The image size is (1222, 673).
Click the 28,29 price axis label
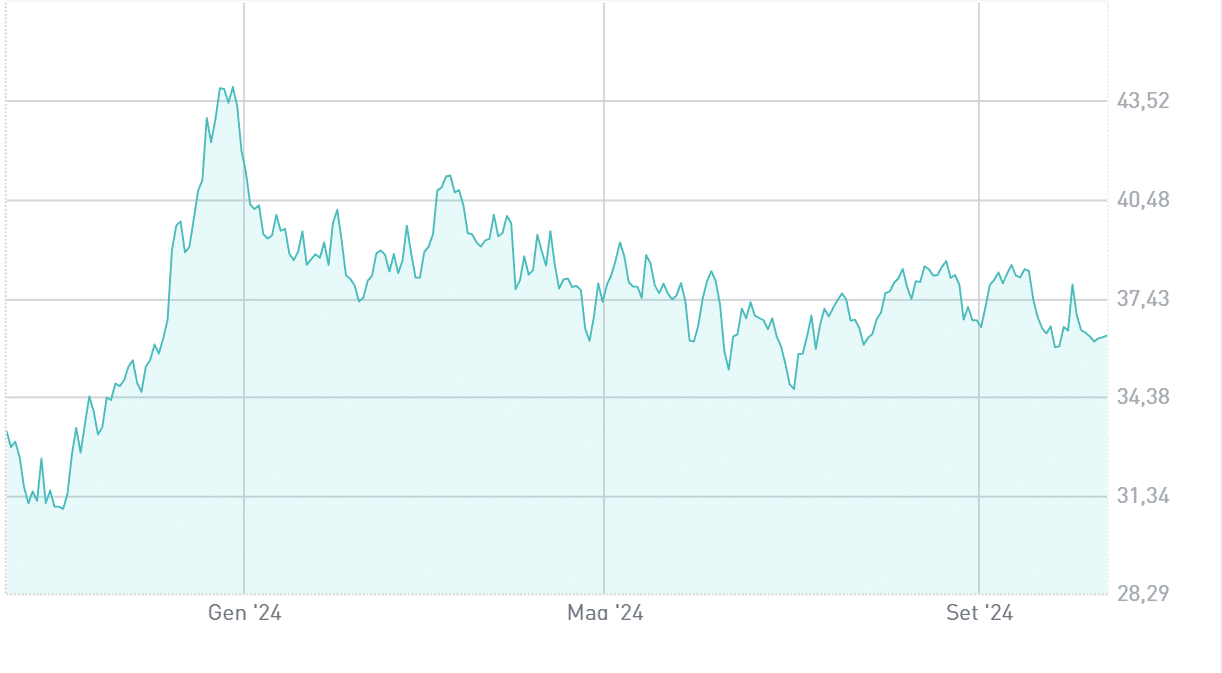coord(1141,595)
